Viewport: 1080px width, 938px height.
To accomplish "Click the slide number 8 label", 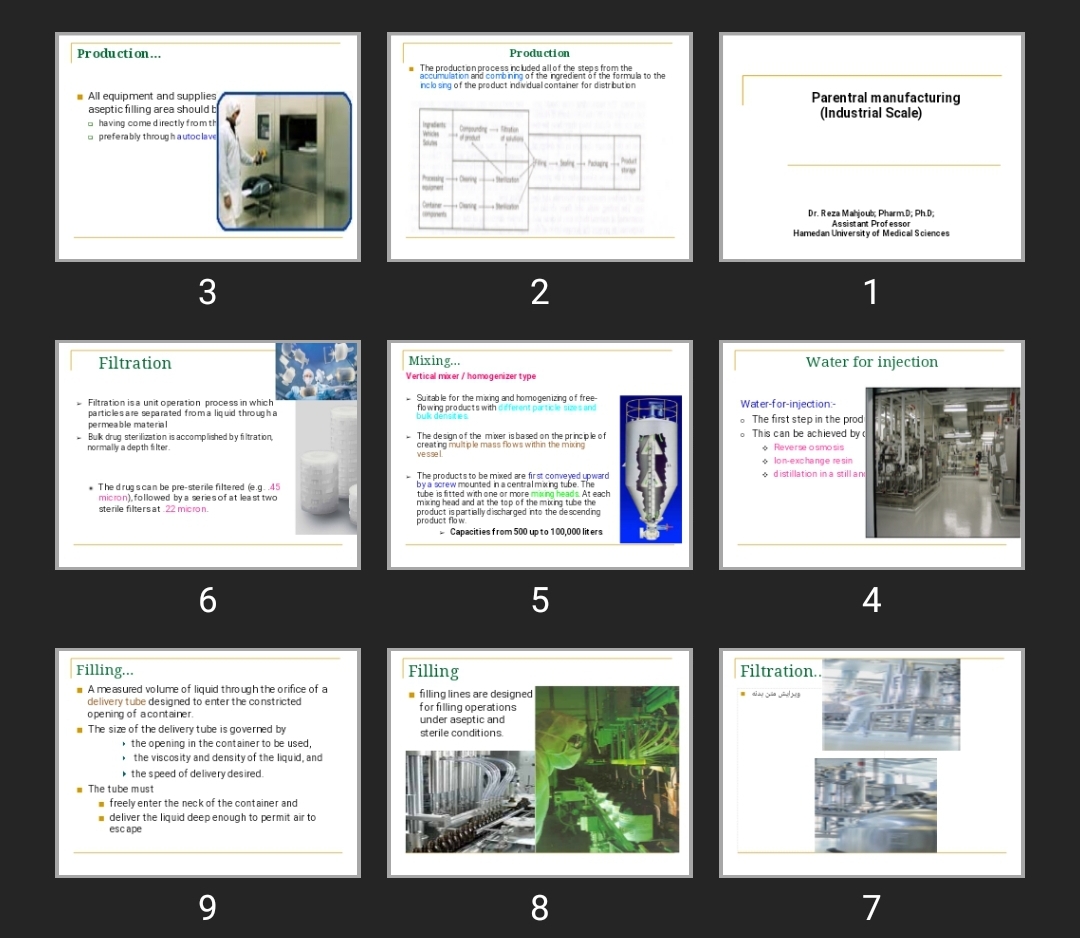I will (x=539, y=908).
